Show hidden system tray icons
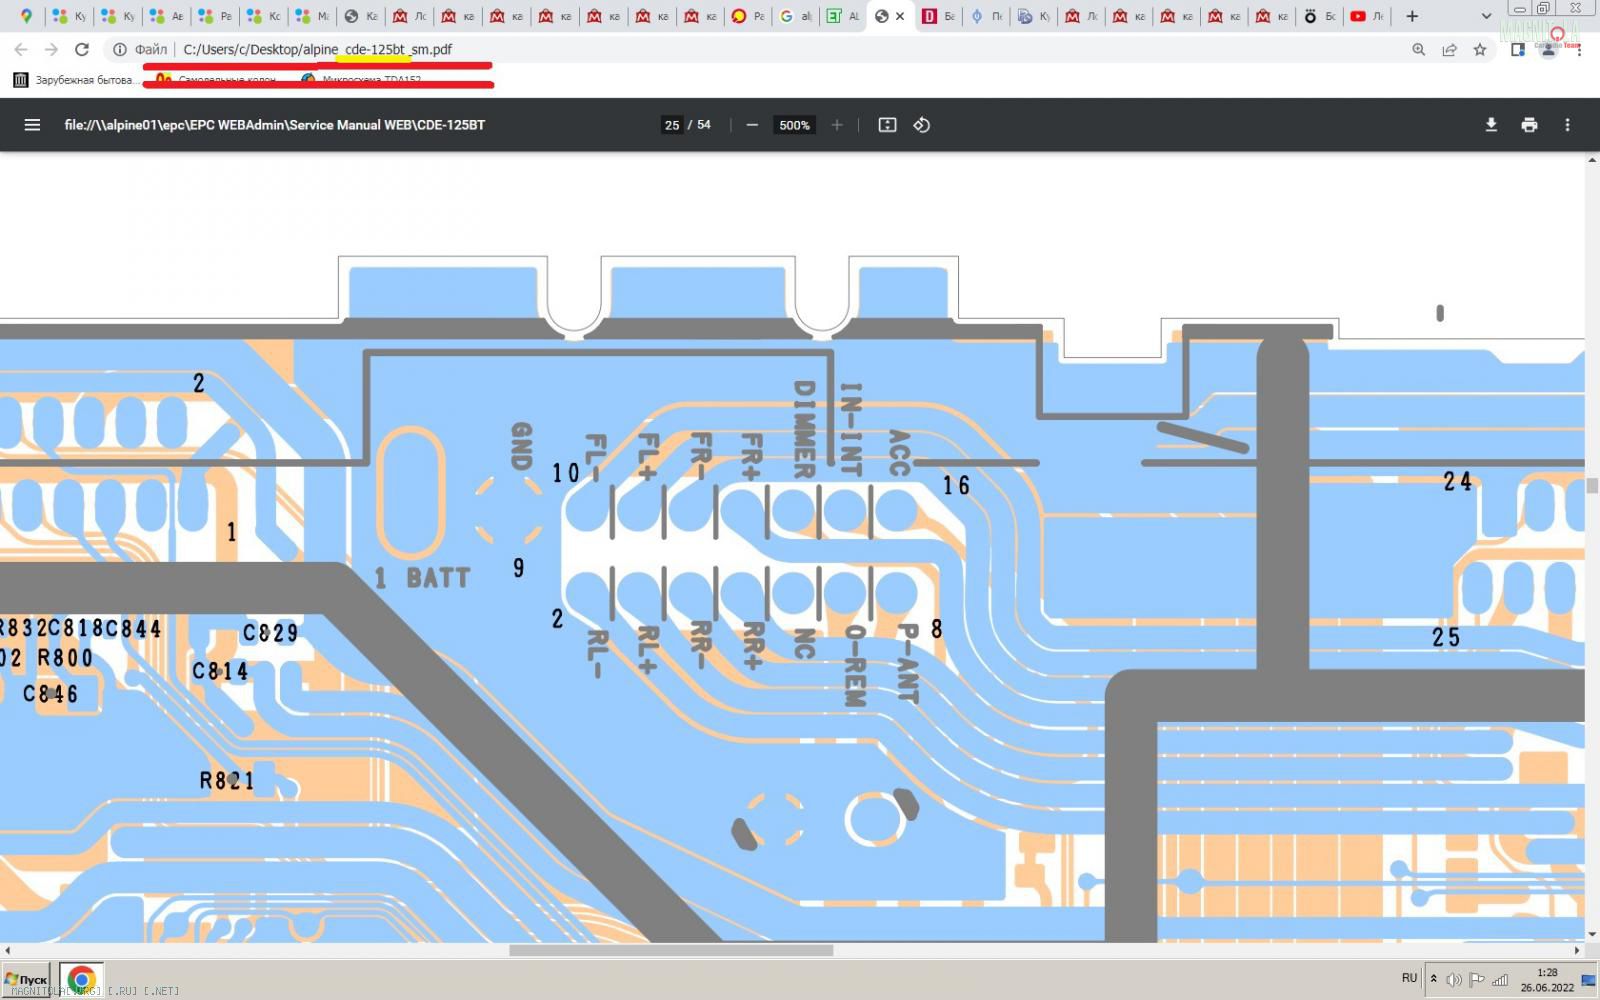The image size is (1600, 1000). point(1433,979)
